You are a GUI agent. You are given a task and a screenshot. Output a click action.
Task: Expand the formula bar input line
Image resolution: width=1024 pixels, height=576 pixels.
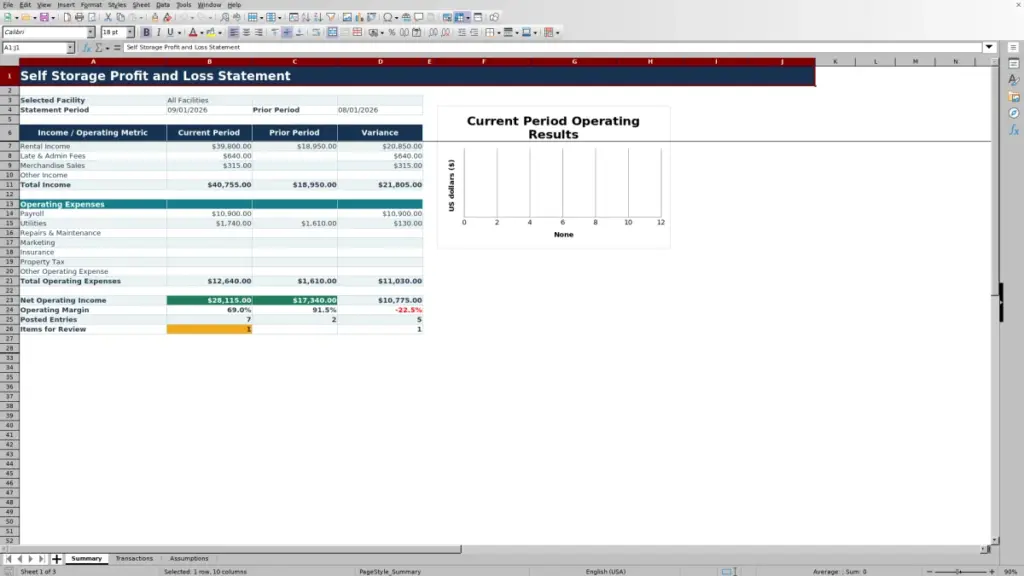989,47
